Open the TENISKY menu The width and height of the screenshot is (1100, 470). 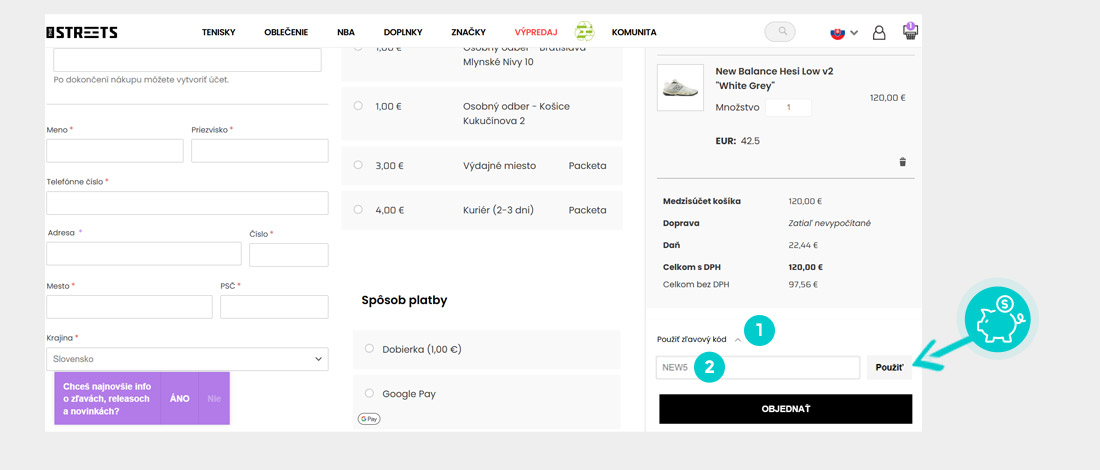point(219,32)
